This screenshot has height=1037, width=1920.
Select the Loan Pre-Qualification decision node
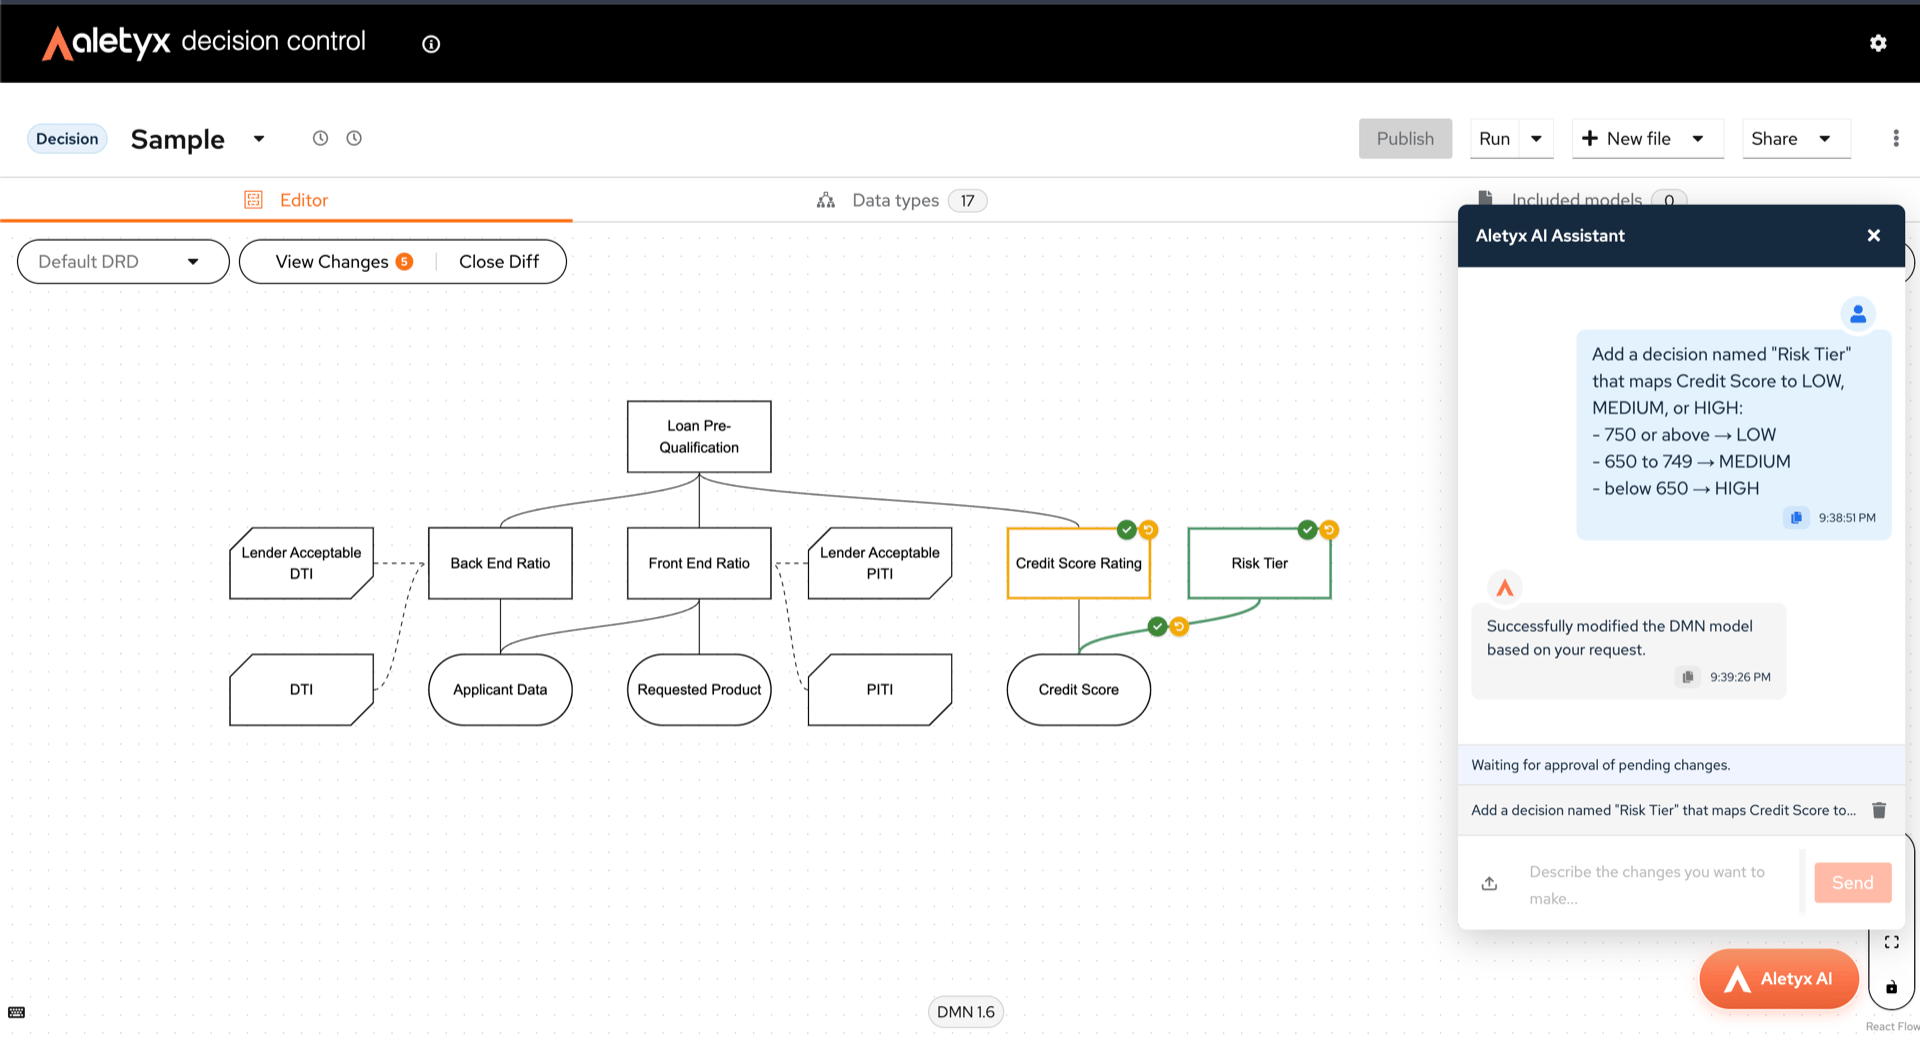[x=699, y=436]
